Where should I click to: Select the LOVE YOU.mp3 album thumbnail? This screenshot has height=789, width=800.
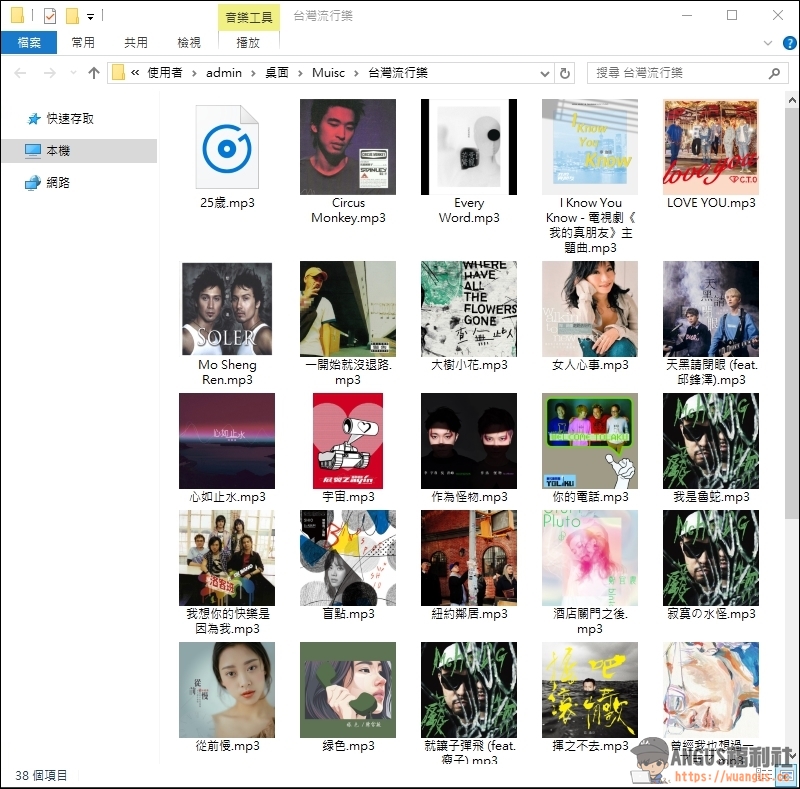(711, 147)
